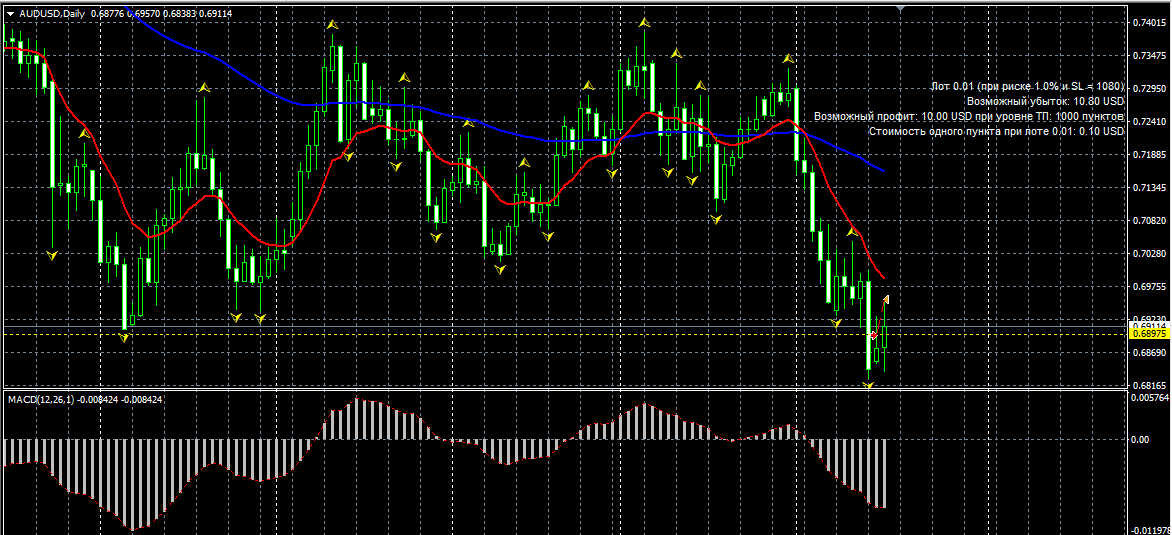The height and width of the screenshot is (535, 1172).
Task: Click the fractal arrow under the lowest low
Action: coord(868,385)
